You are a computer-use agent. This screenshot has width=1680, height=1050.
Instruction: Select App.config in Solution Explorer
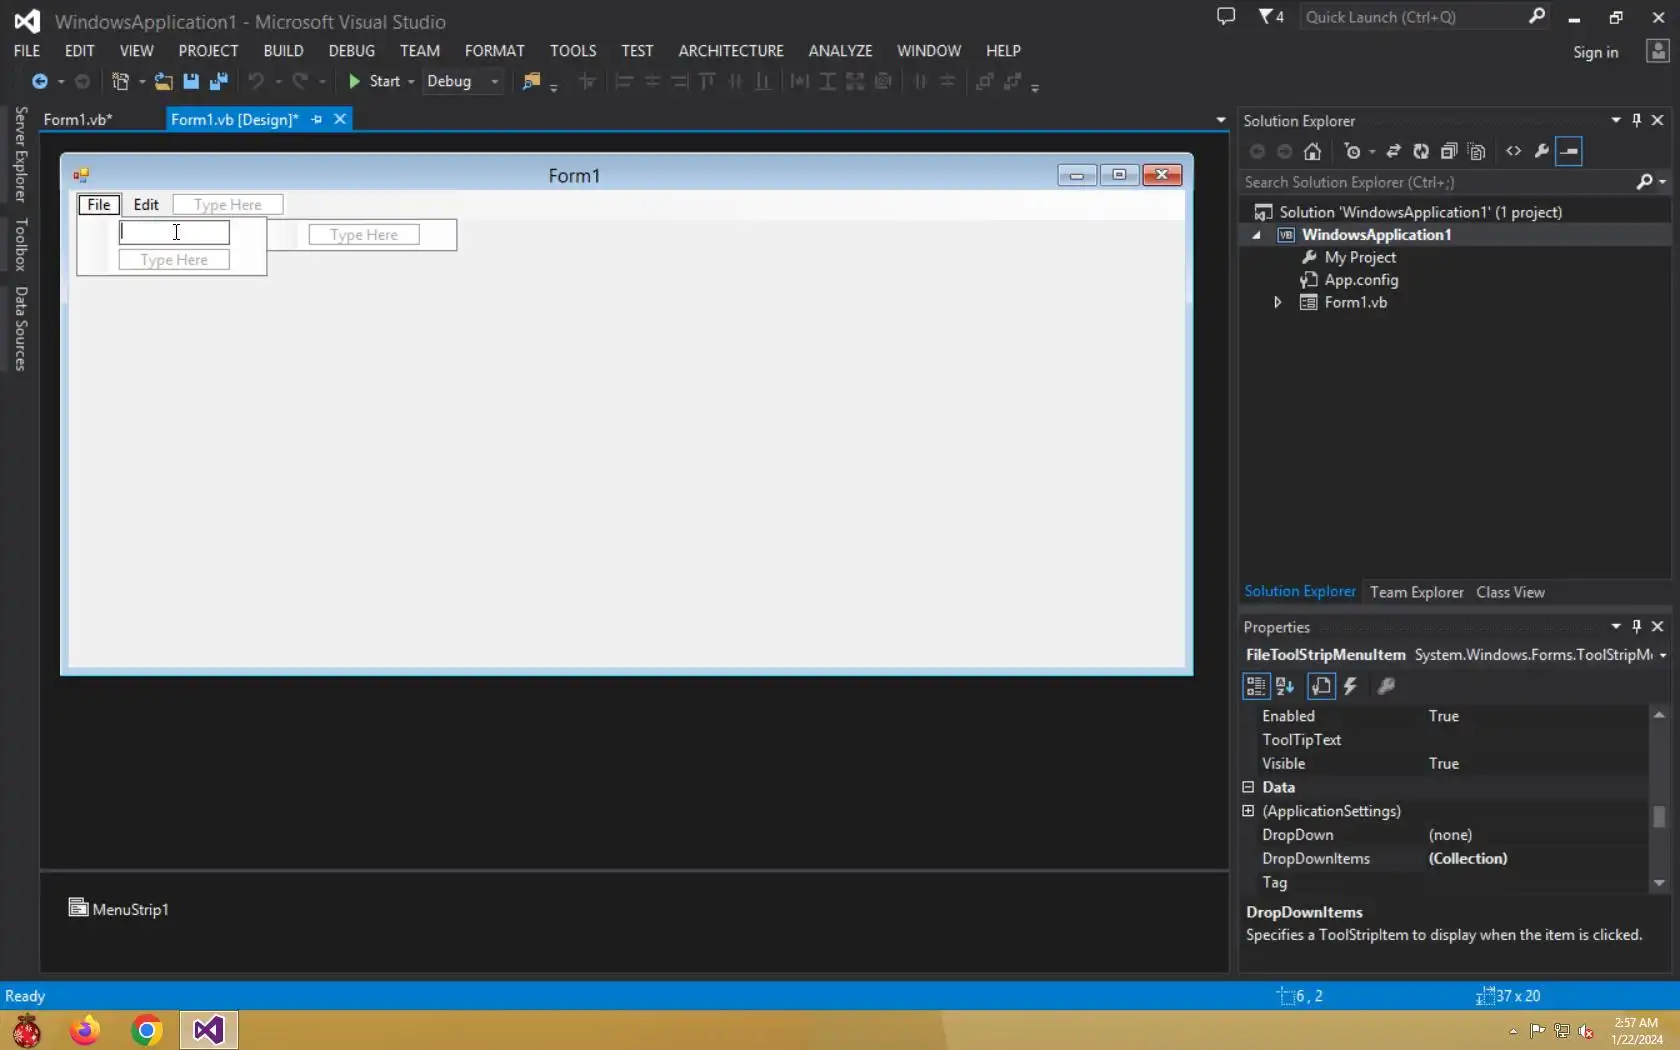1360,280
